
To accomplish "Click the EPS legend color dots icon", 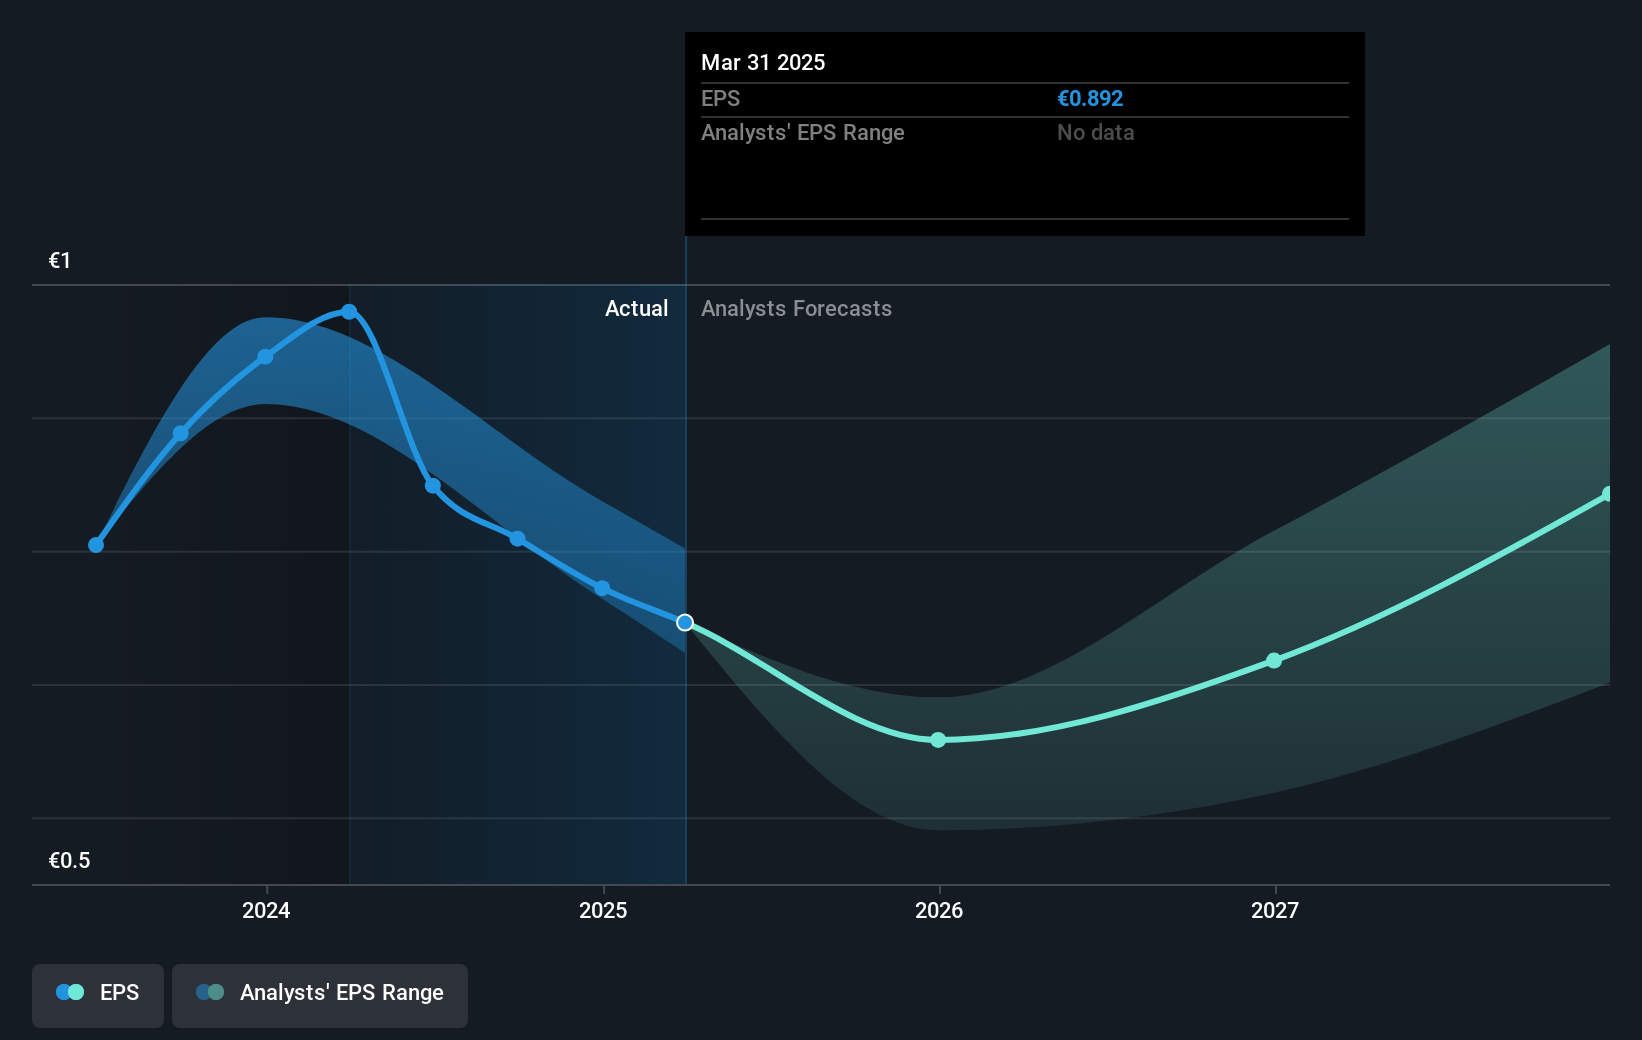I will (x=70, y=992).
